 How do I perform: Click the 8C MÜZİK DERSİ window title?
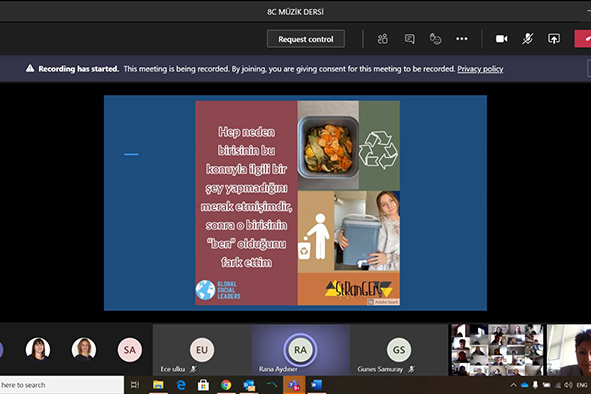tap(296, 12)
